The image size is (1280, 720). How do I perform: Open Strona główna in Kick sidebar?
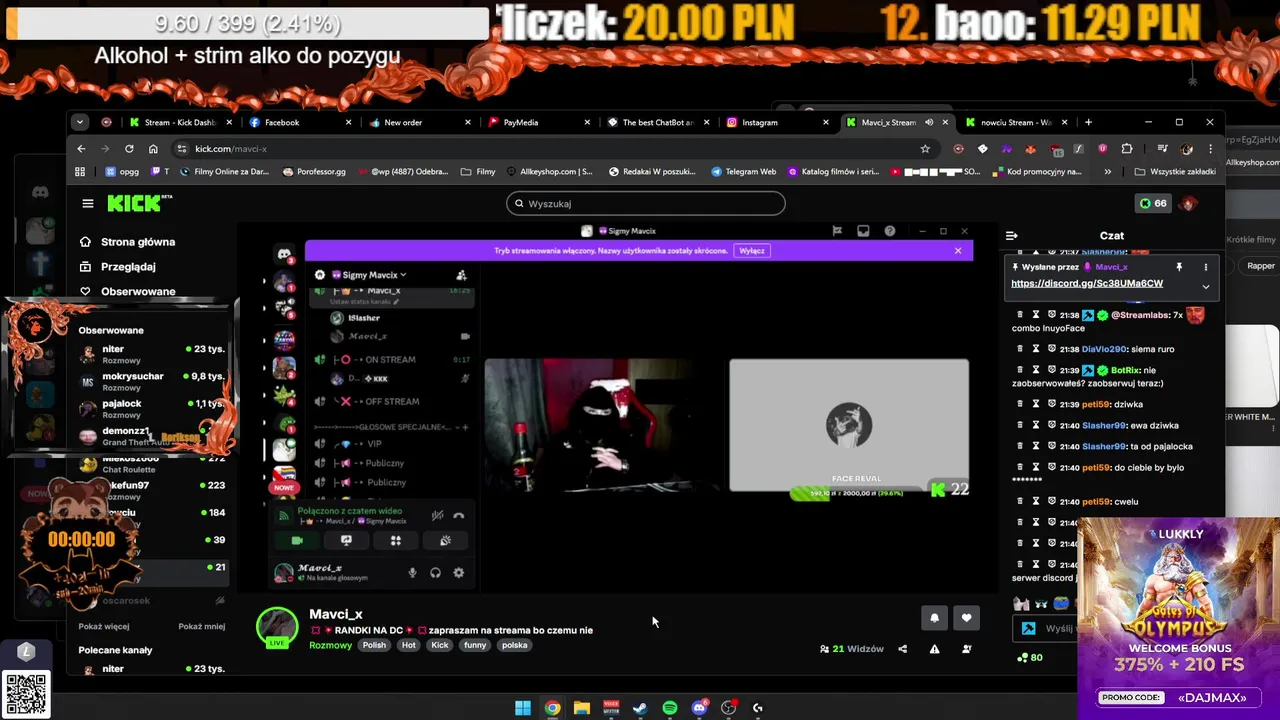point(127,242)
